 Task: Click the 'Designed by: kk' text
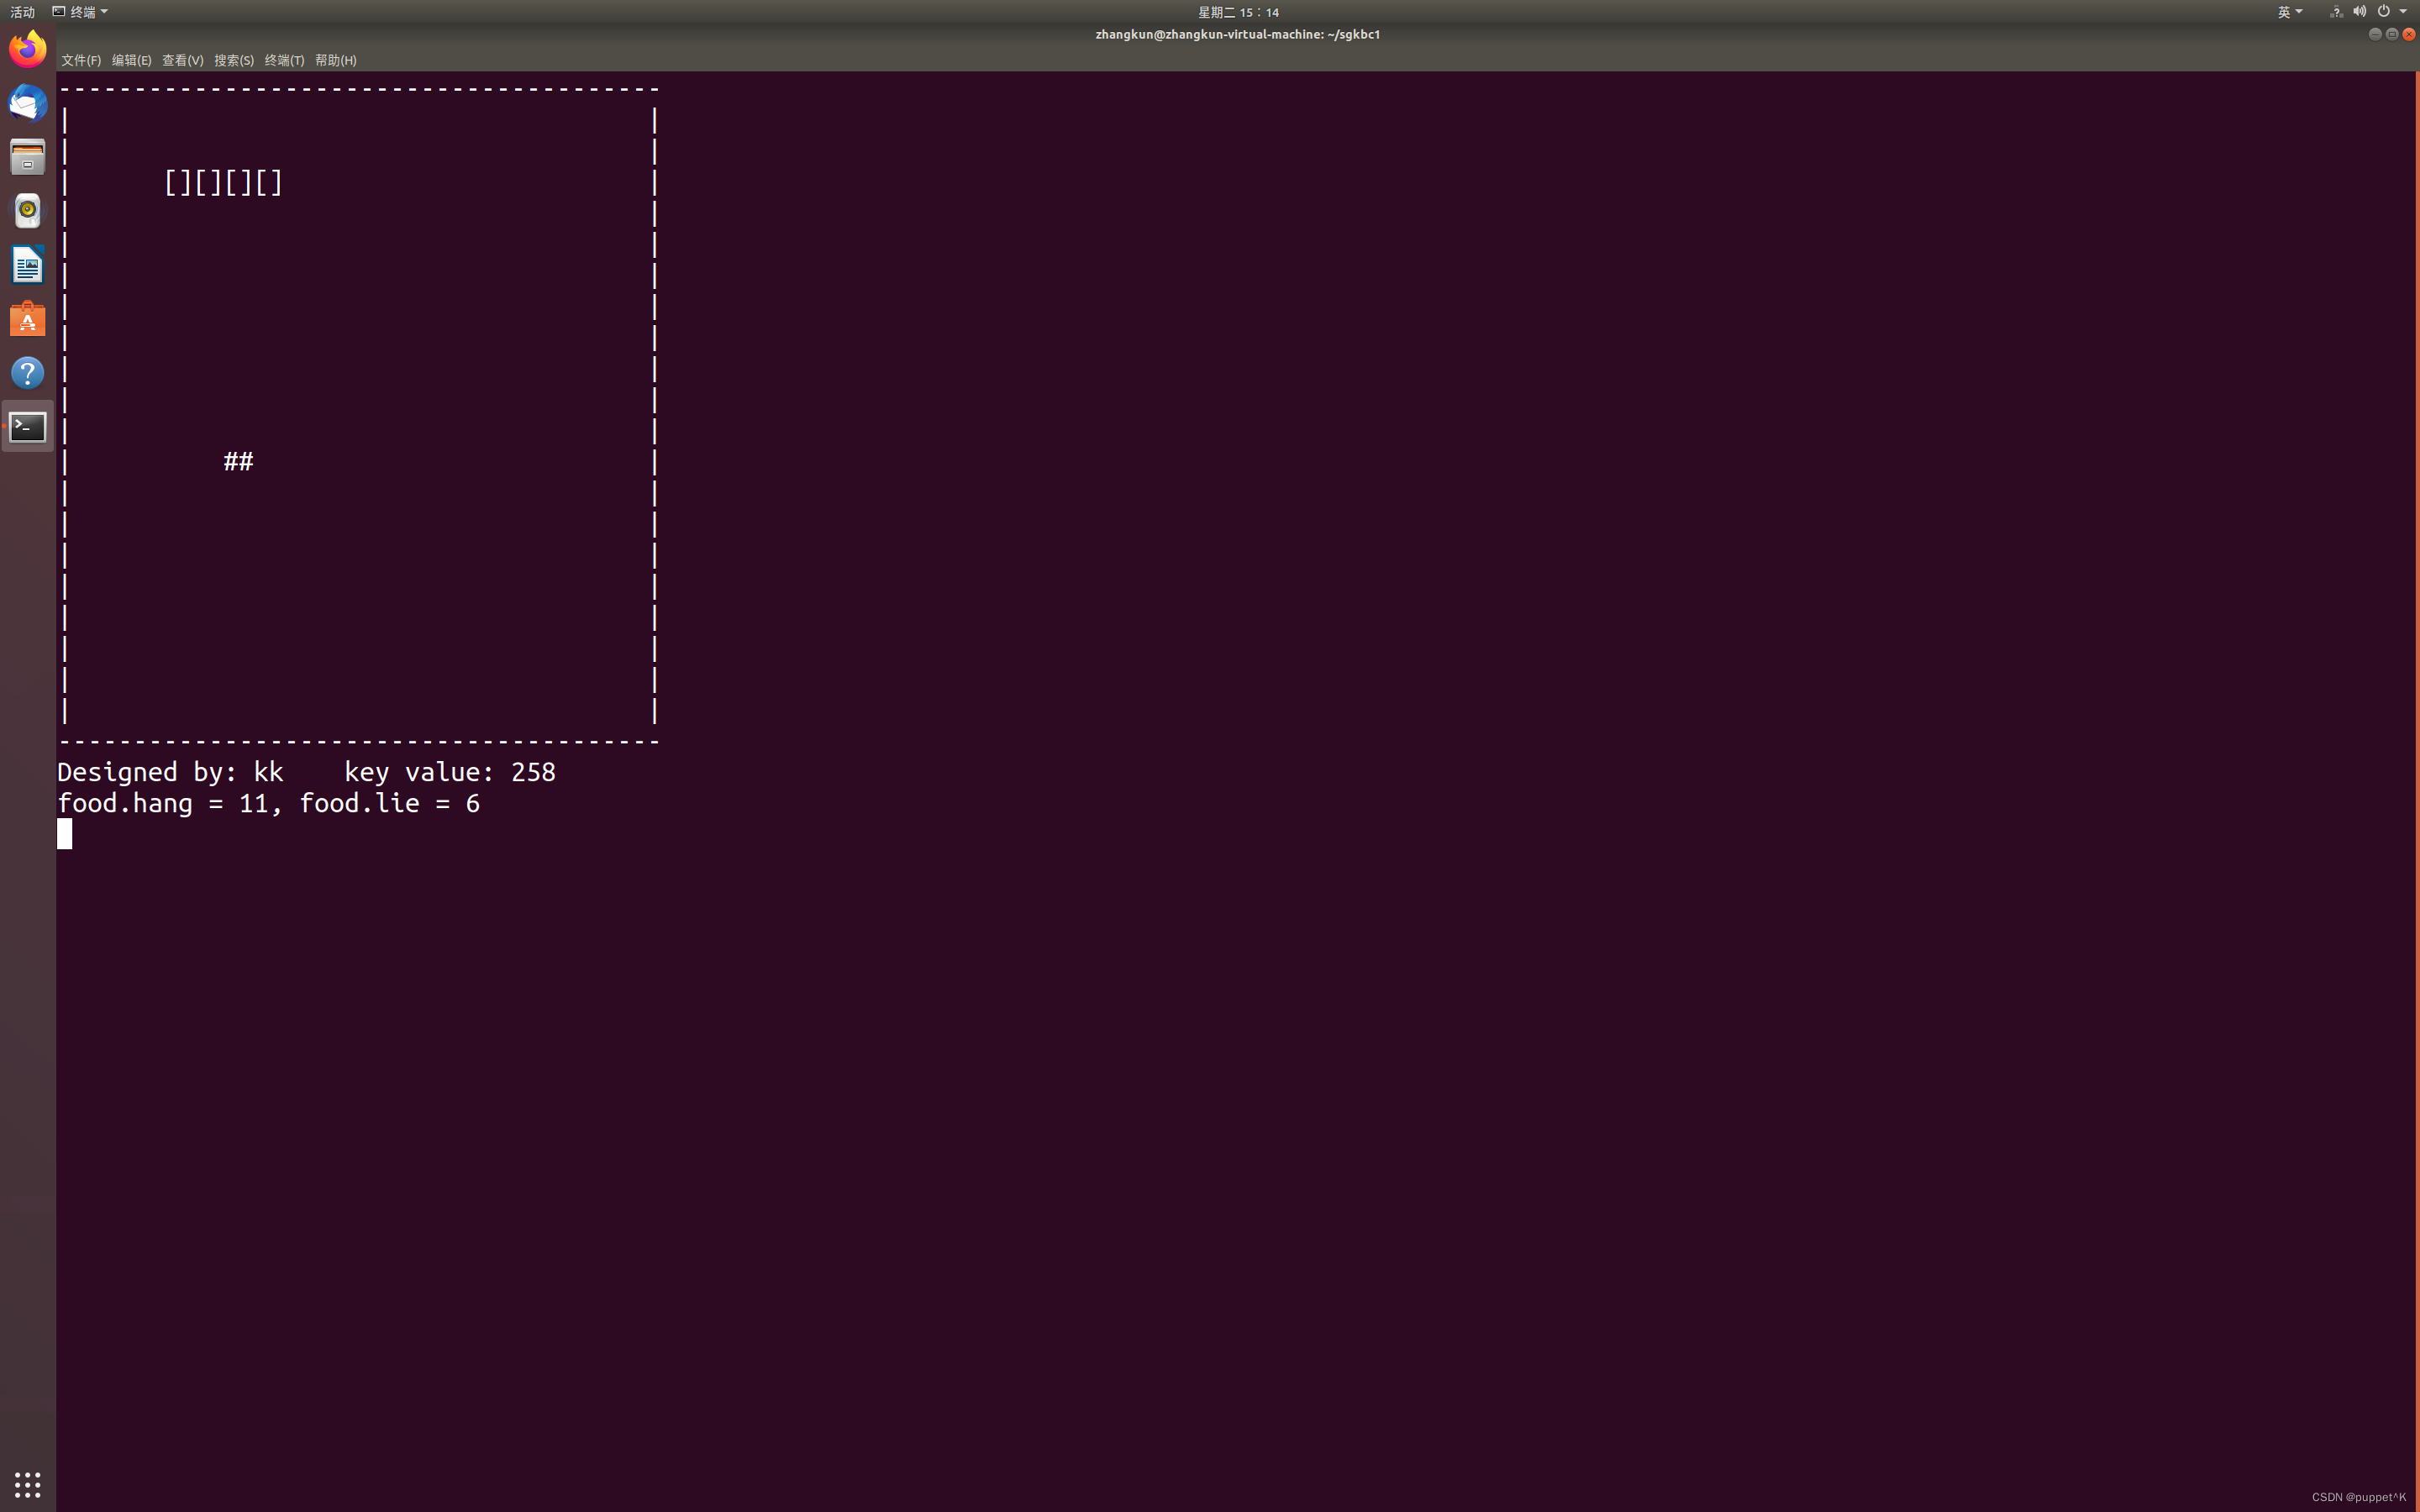pyautogui.click(x=170, y=772)
